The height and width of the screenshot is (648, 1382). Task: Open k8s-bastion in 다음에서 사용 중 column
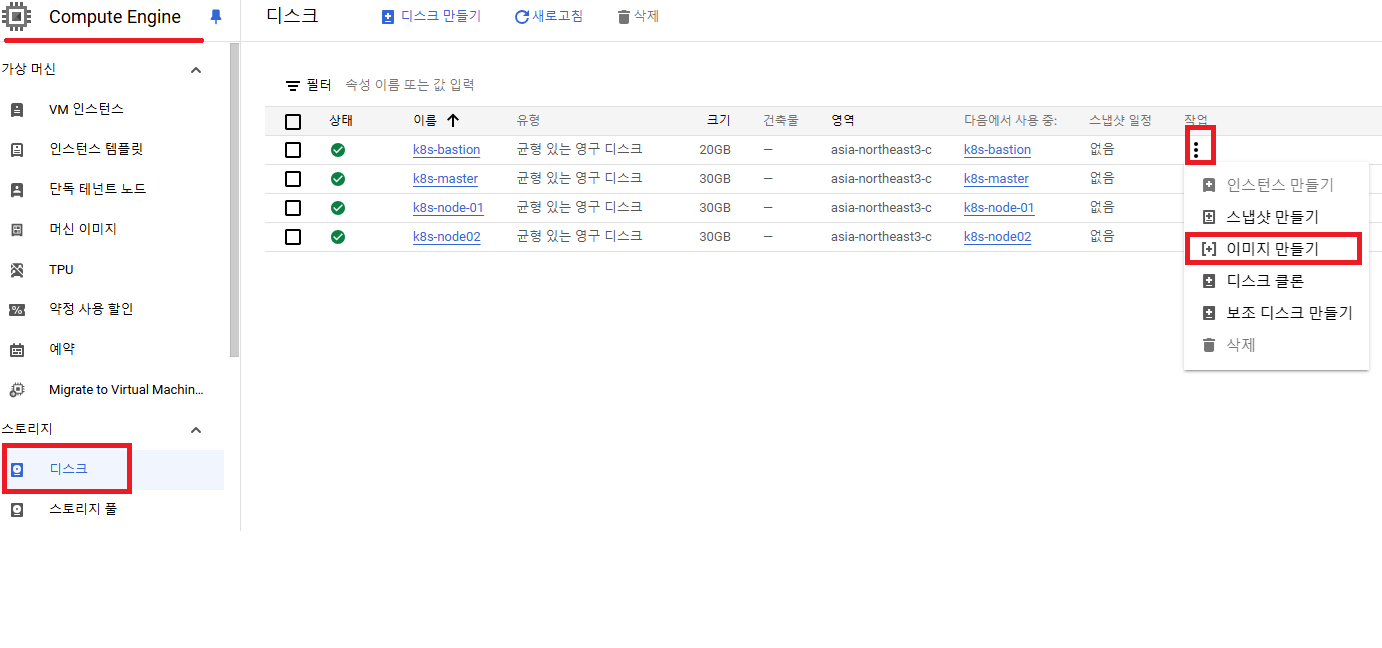click(997, 150)
